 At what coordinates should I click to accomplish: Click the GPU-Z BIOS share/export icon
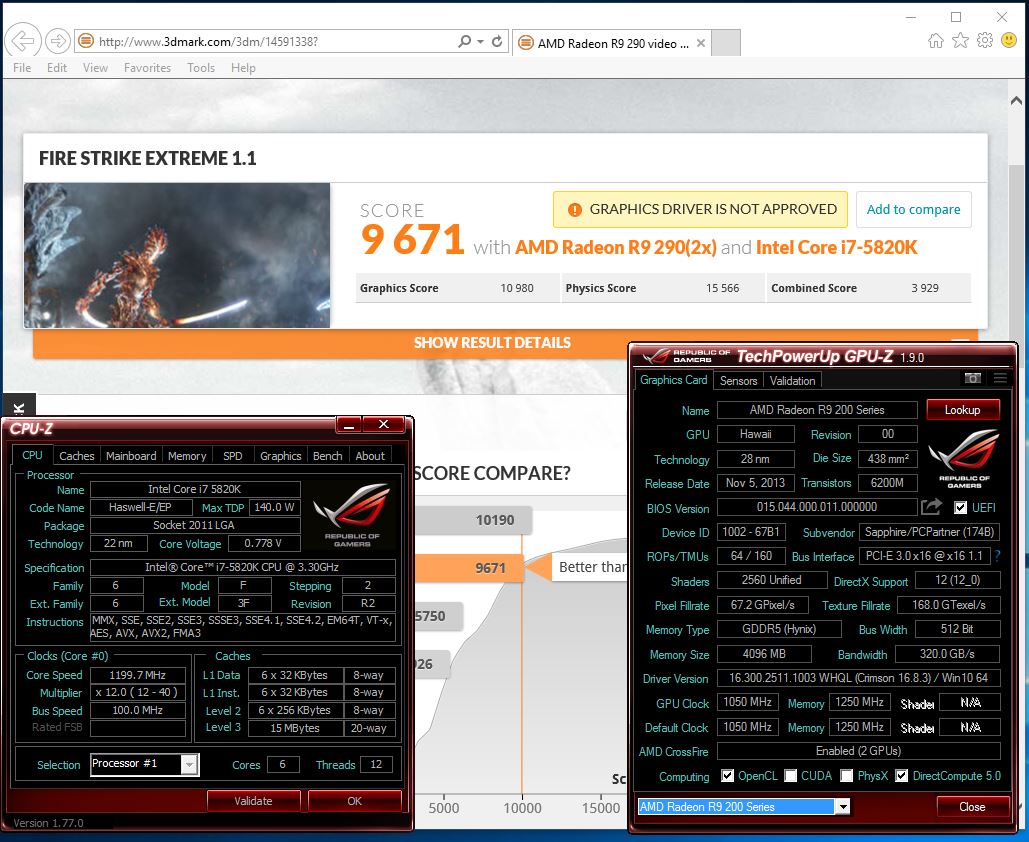(x=931, y=507)
